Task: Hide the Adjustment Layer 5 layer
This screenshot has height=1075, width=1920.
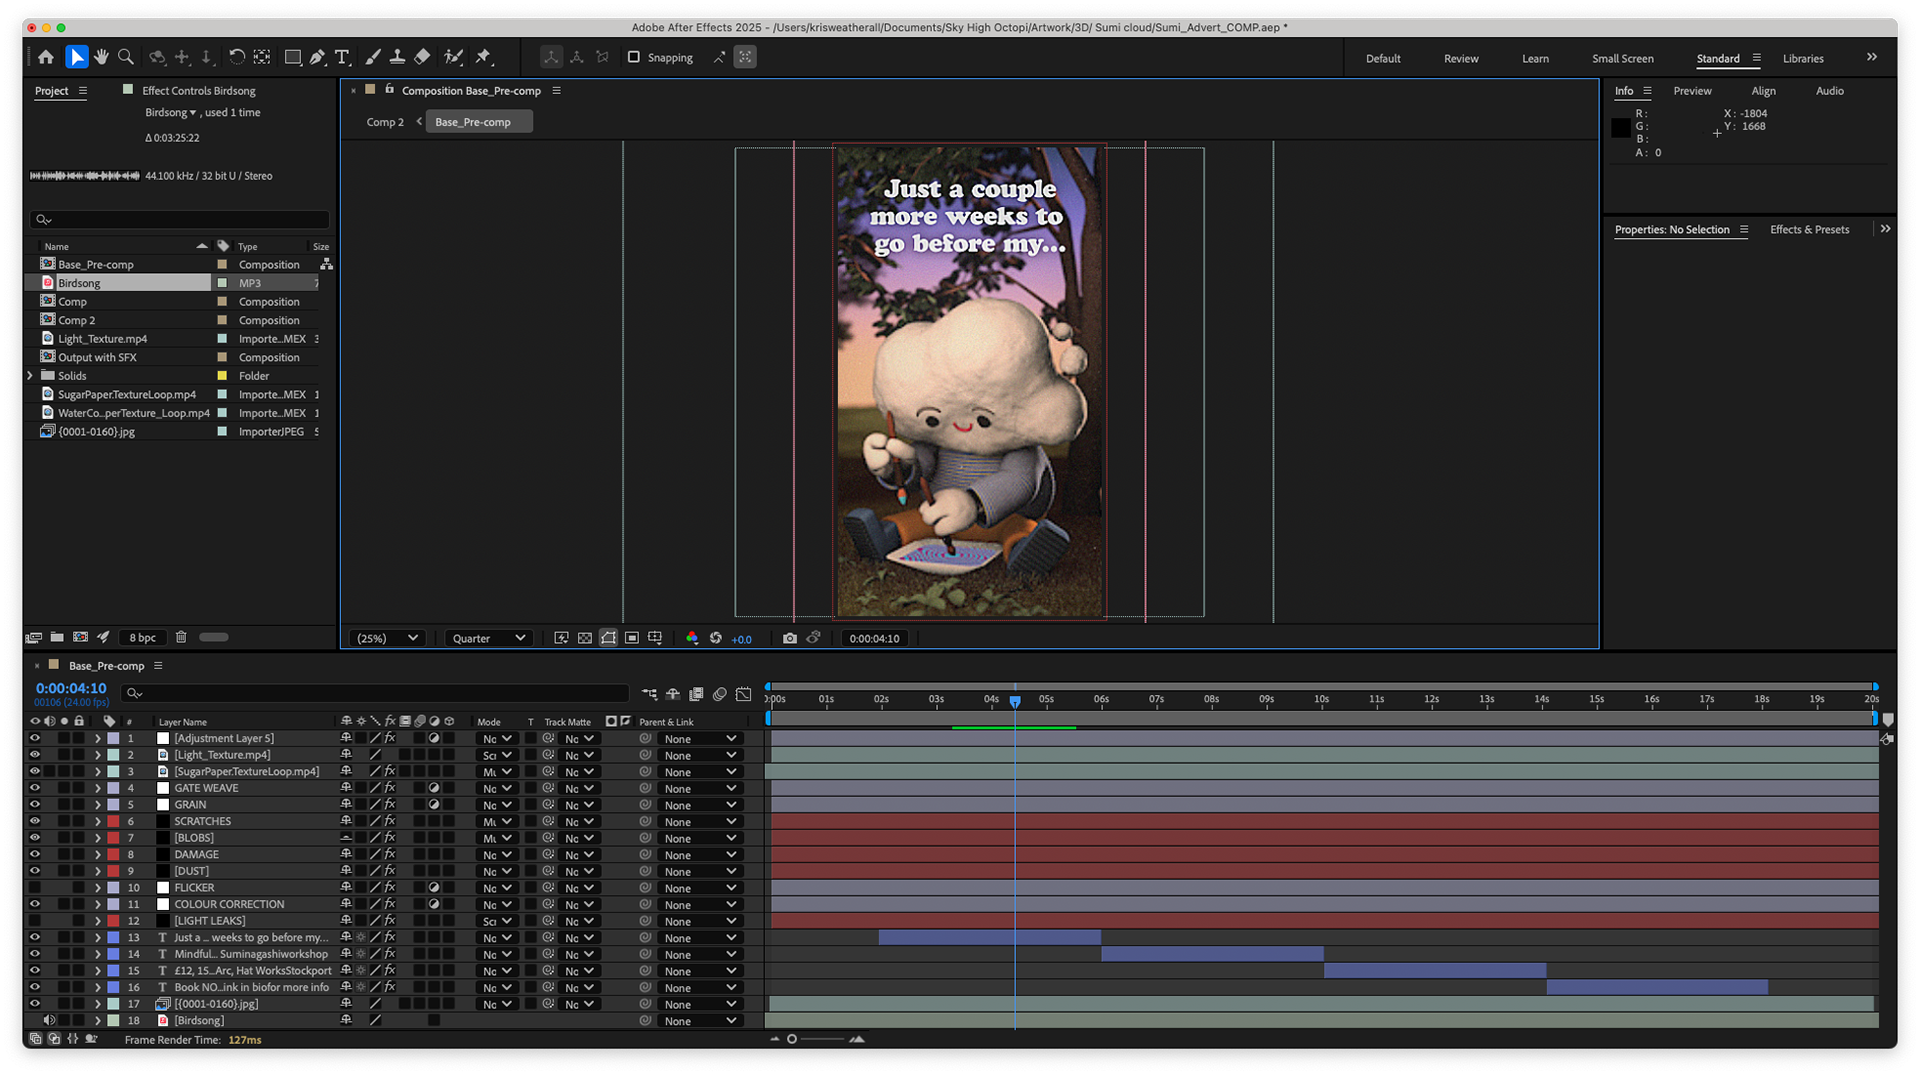Action: tap(35, 739)
